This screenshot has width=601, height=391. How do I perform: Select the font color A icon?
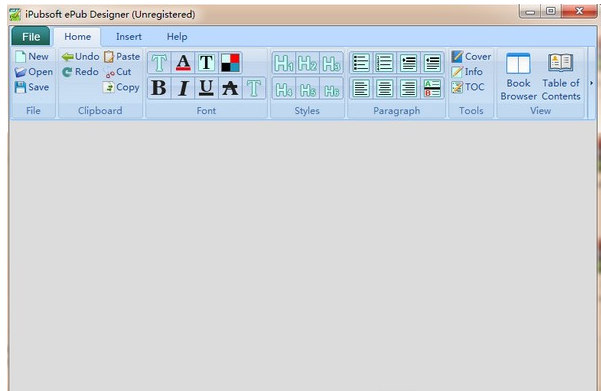click(x=183, y=62)
